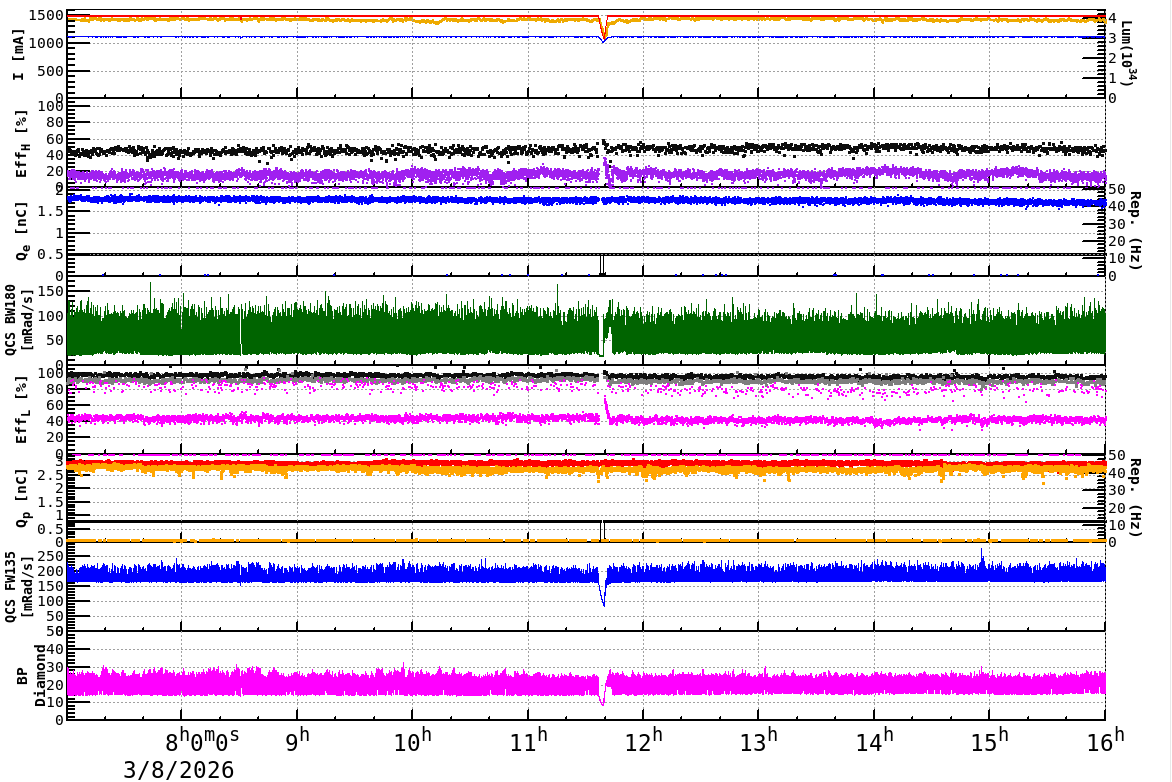The height and width of the screenshot is (782, 1172).
Task: Click the 11h time axis label
Action: coord(528,740)
